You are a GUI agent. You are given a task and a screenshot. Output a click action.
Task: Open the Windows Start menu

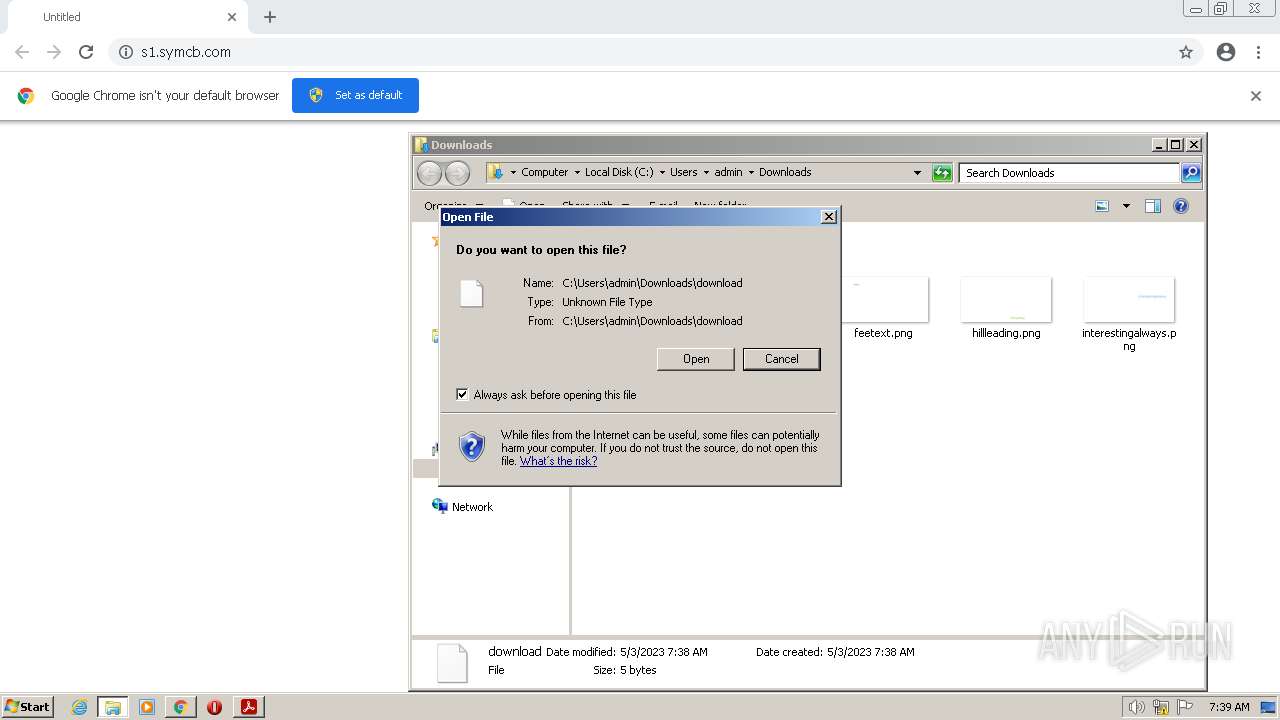pos(28,707)
